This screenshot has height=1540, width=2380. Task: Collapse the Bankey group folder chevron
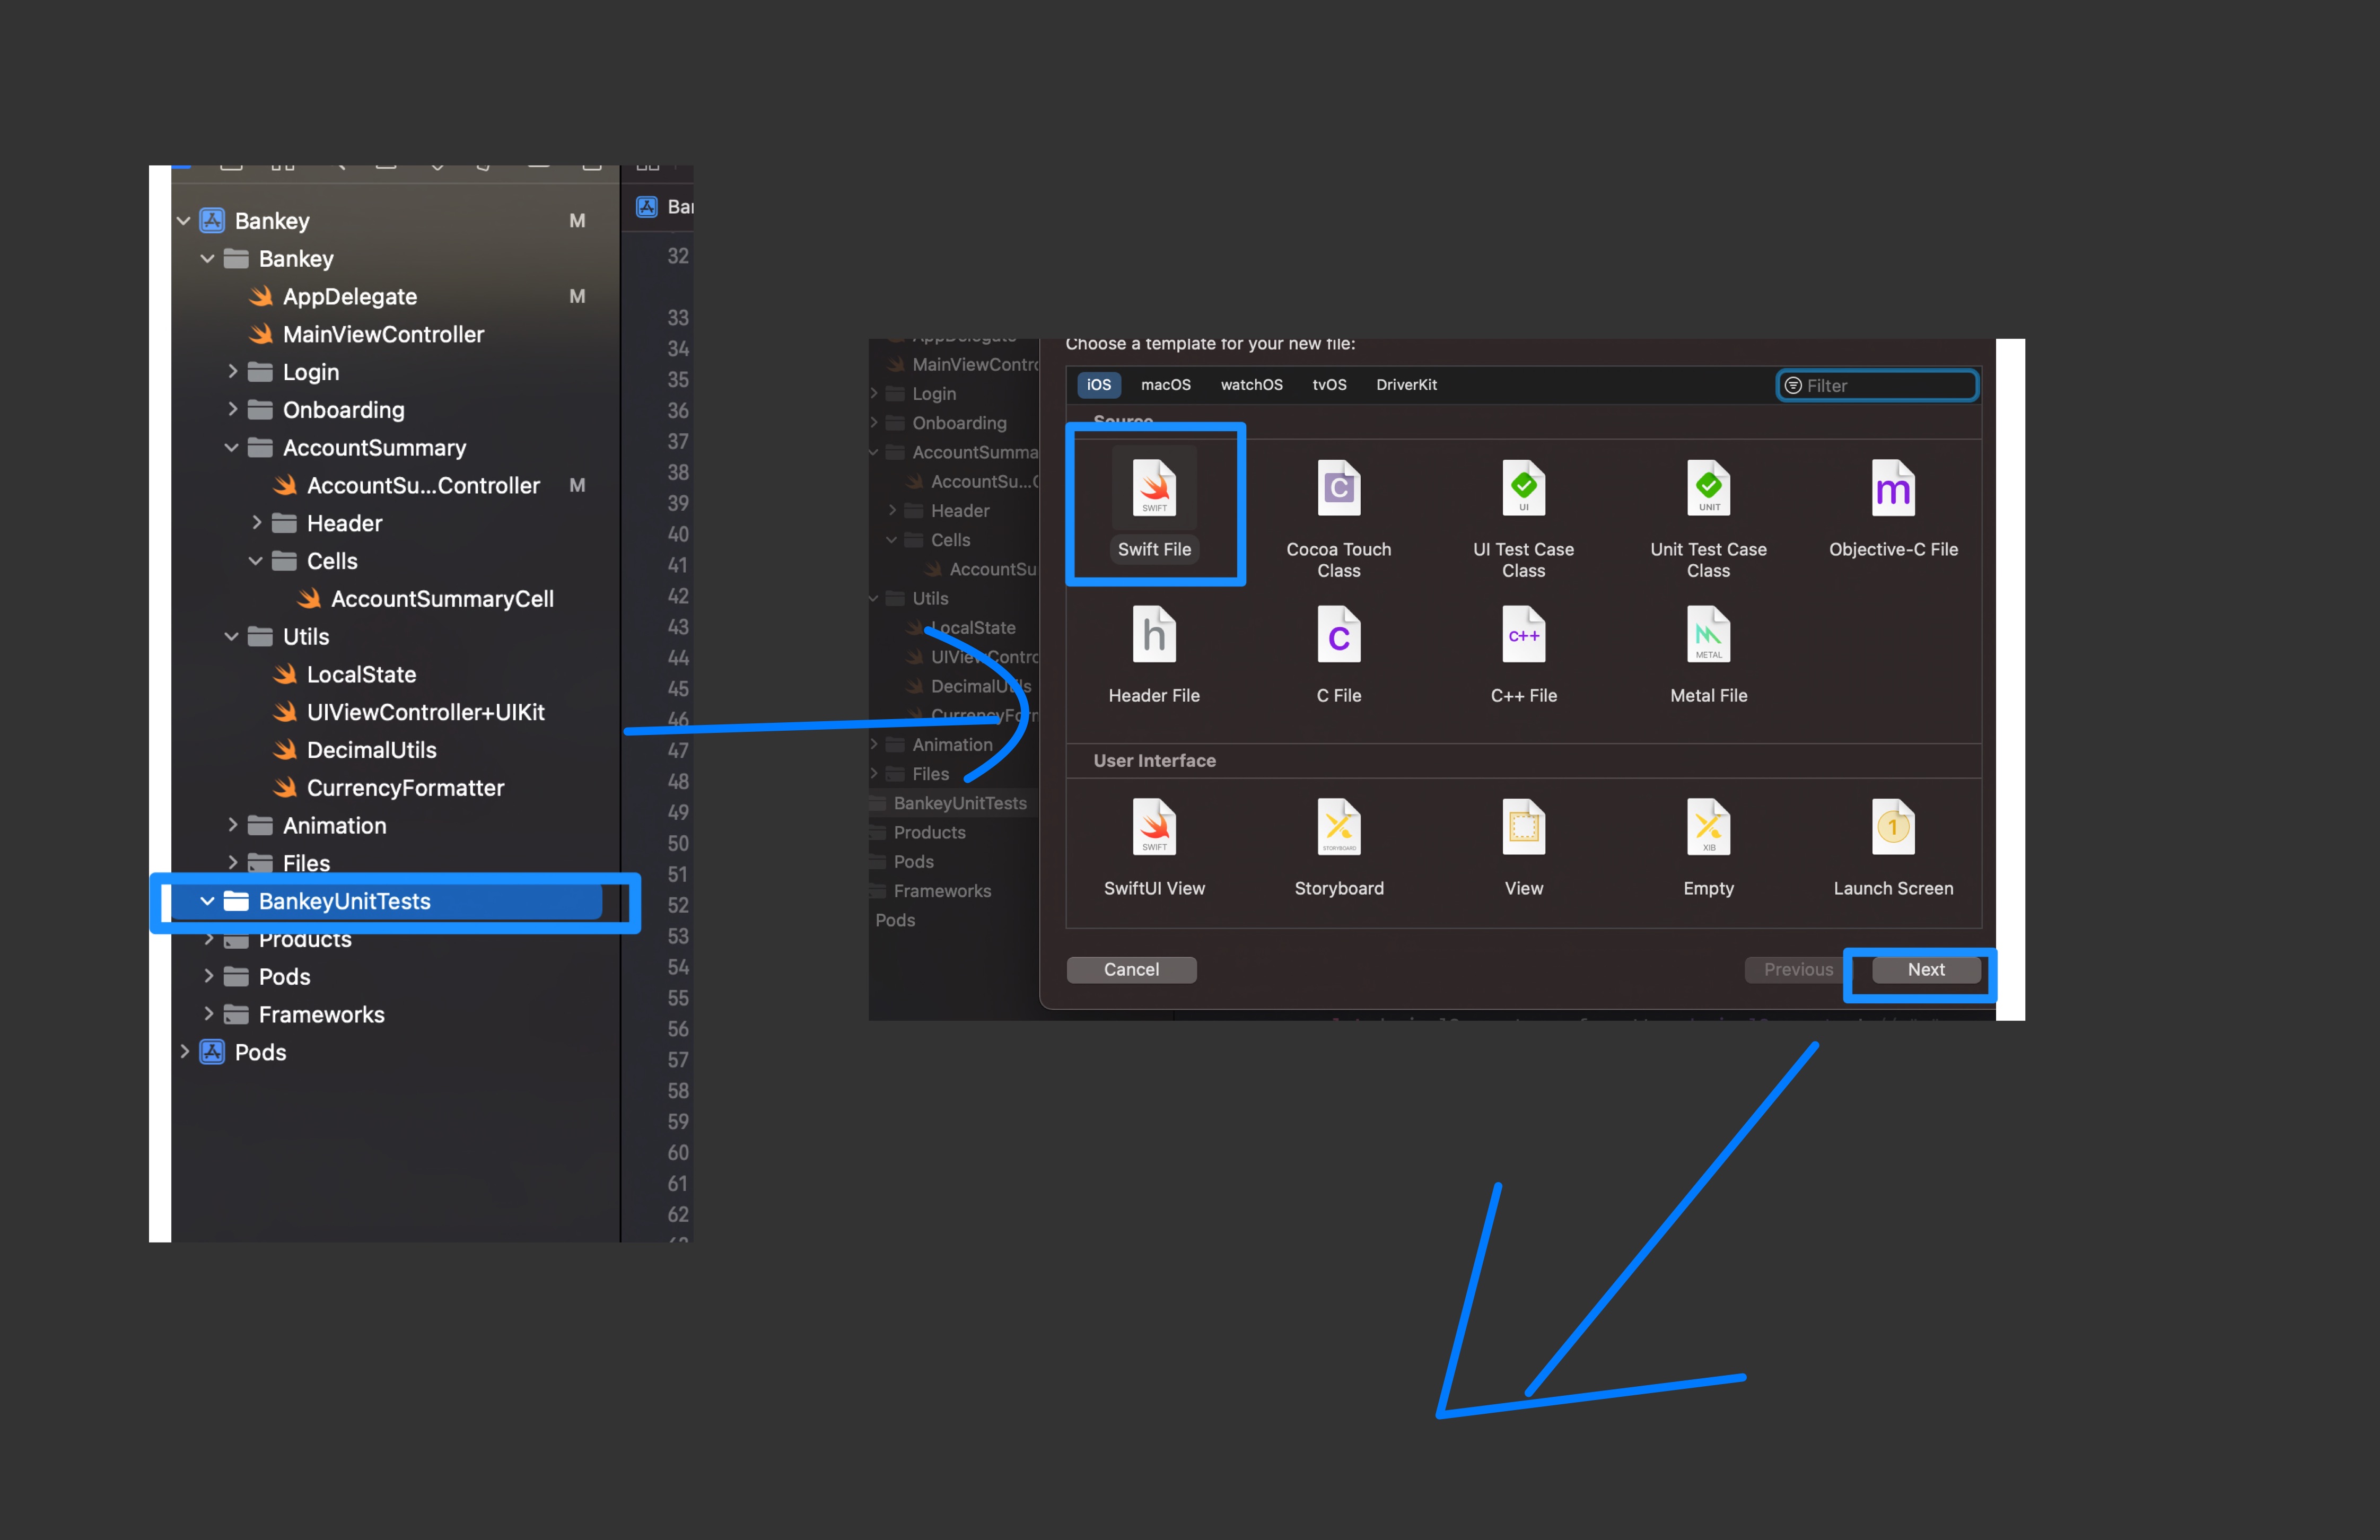pyautogui.click(x=208, y=258)
